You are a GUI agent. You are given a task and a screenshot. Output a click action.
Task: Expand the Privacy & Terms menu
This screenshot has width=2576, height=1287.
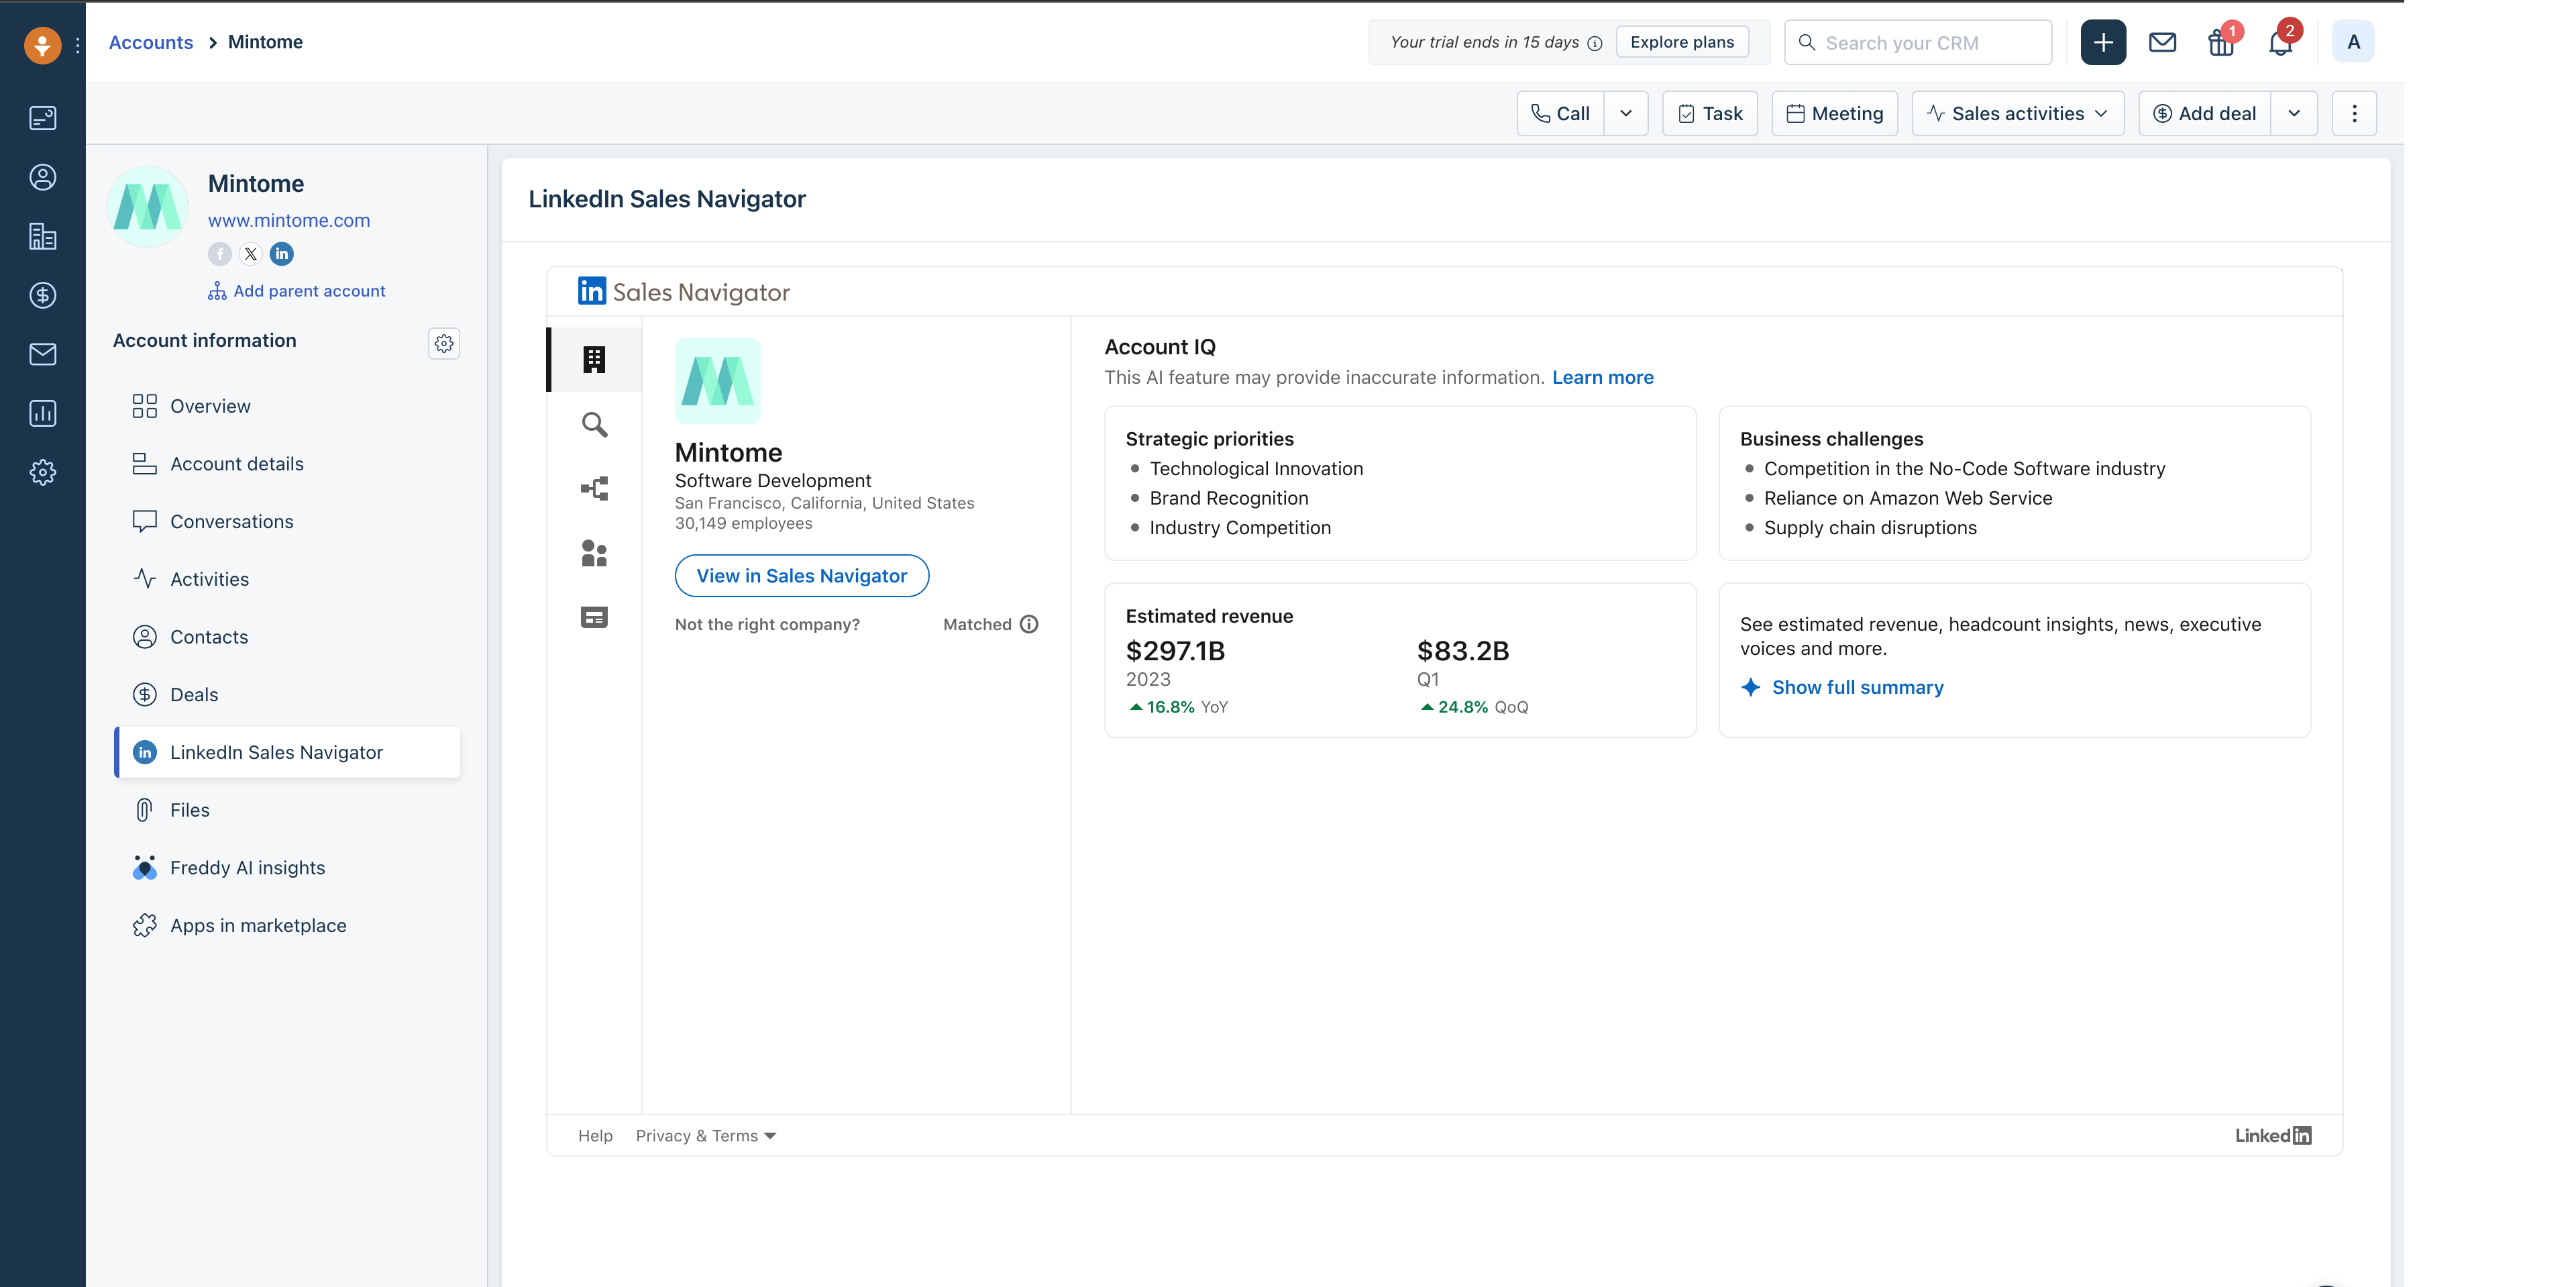coord(706,1136)
